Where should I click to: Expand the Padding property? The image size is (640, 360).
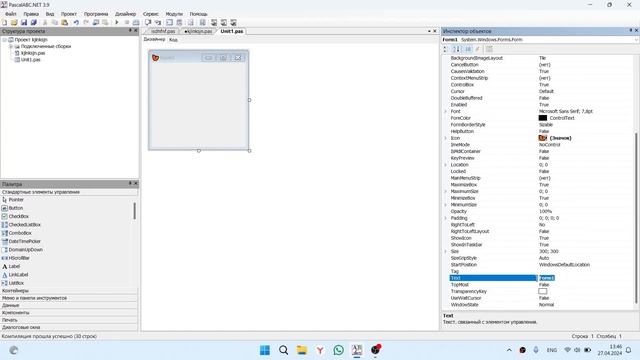point(445,218)
